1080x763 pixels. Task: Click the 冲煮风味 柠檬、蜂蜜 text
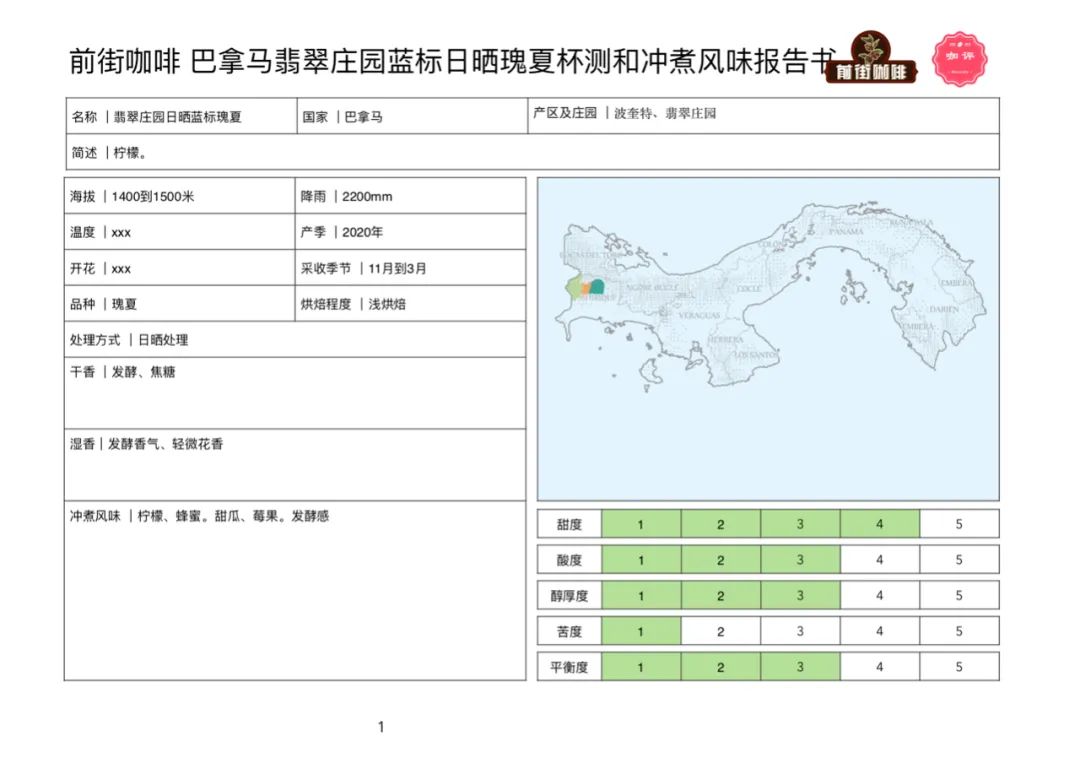[x=199, y=516]
